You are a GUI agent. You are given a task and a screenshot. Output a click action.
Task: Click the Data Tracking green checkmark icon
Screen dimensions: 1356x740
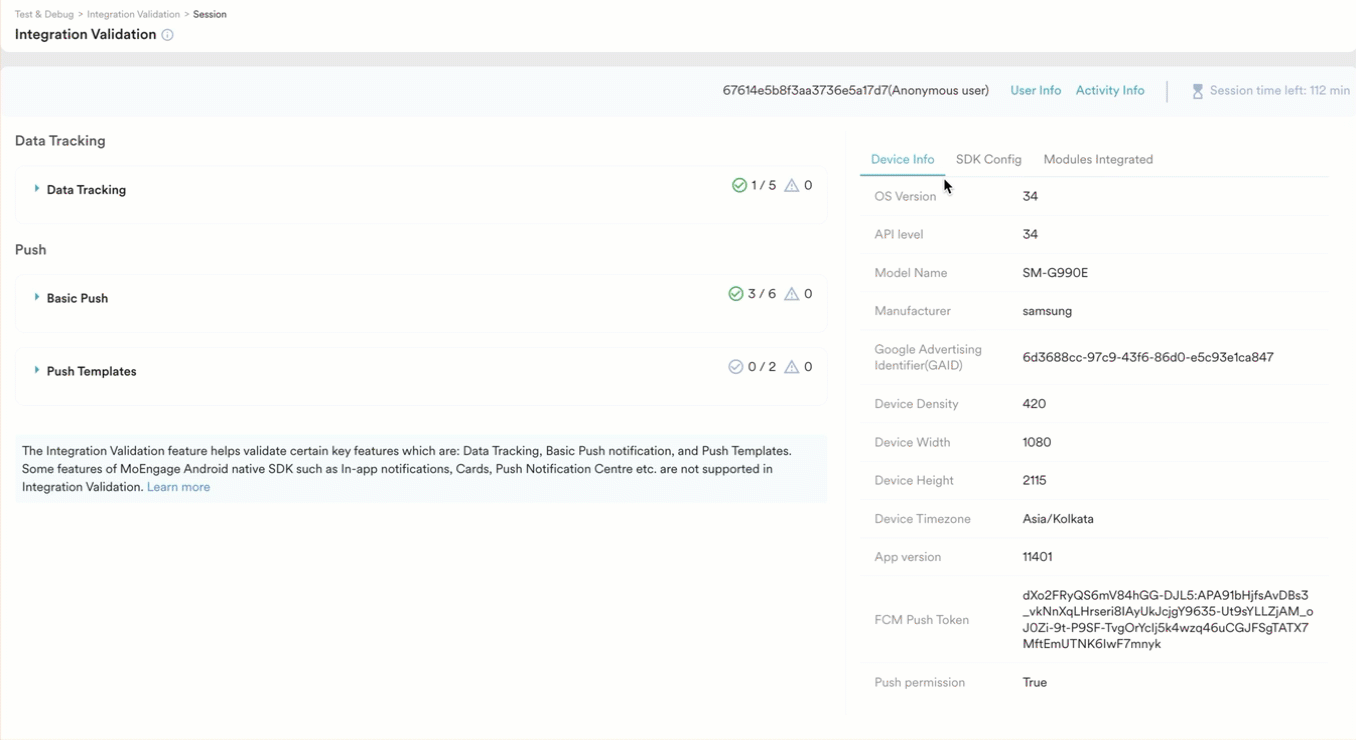click(739, 185)
